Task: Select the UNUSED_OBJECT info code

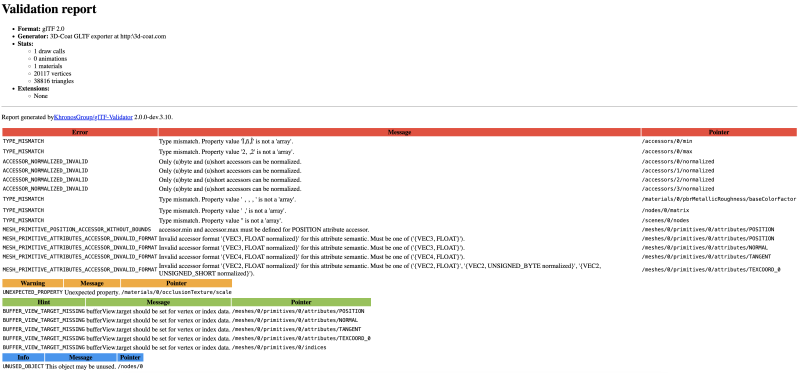Action: click(x=23, y=366)
